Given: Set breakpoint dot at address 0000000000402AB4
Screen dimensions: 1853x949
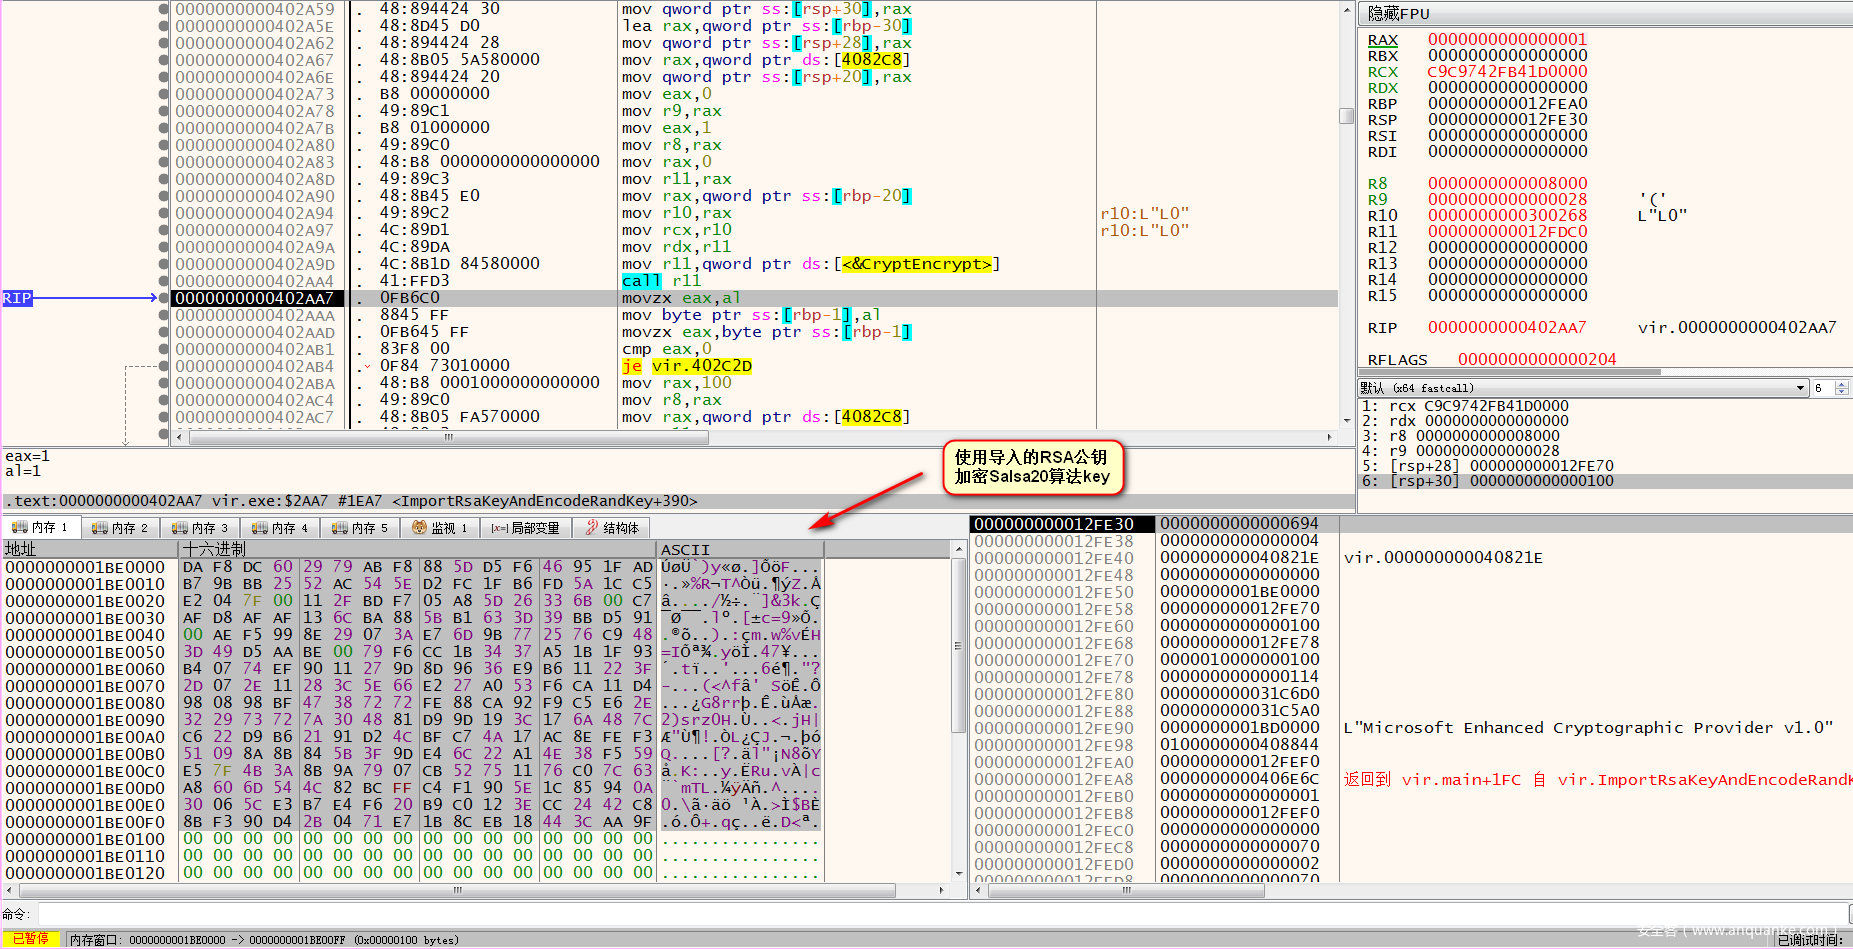Looking at the screenshot, I should pos(163,366).
